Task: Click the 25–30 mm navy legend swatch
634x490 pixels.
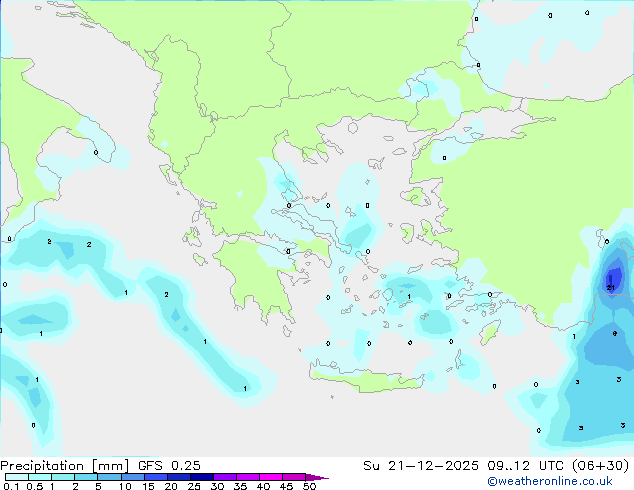Action: click(201, 477)
